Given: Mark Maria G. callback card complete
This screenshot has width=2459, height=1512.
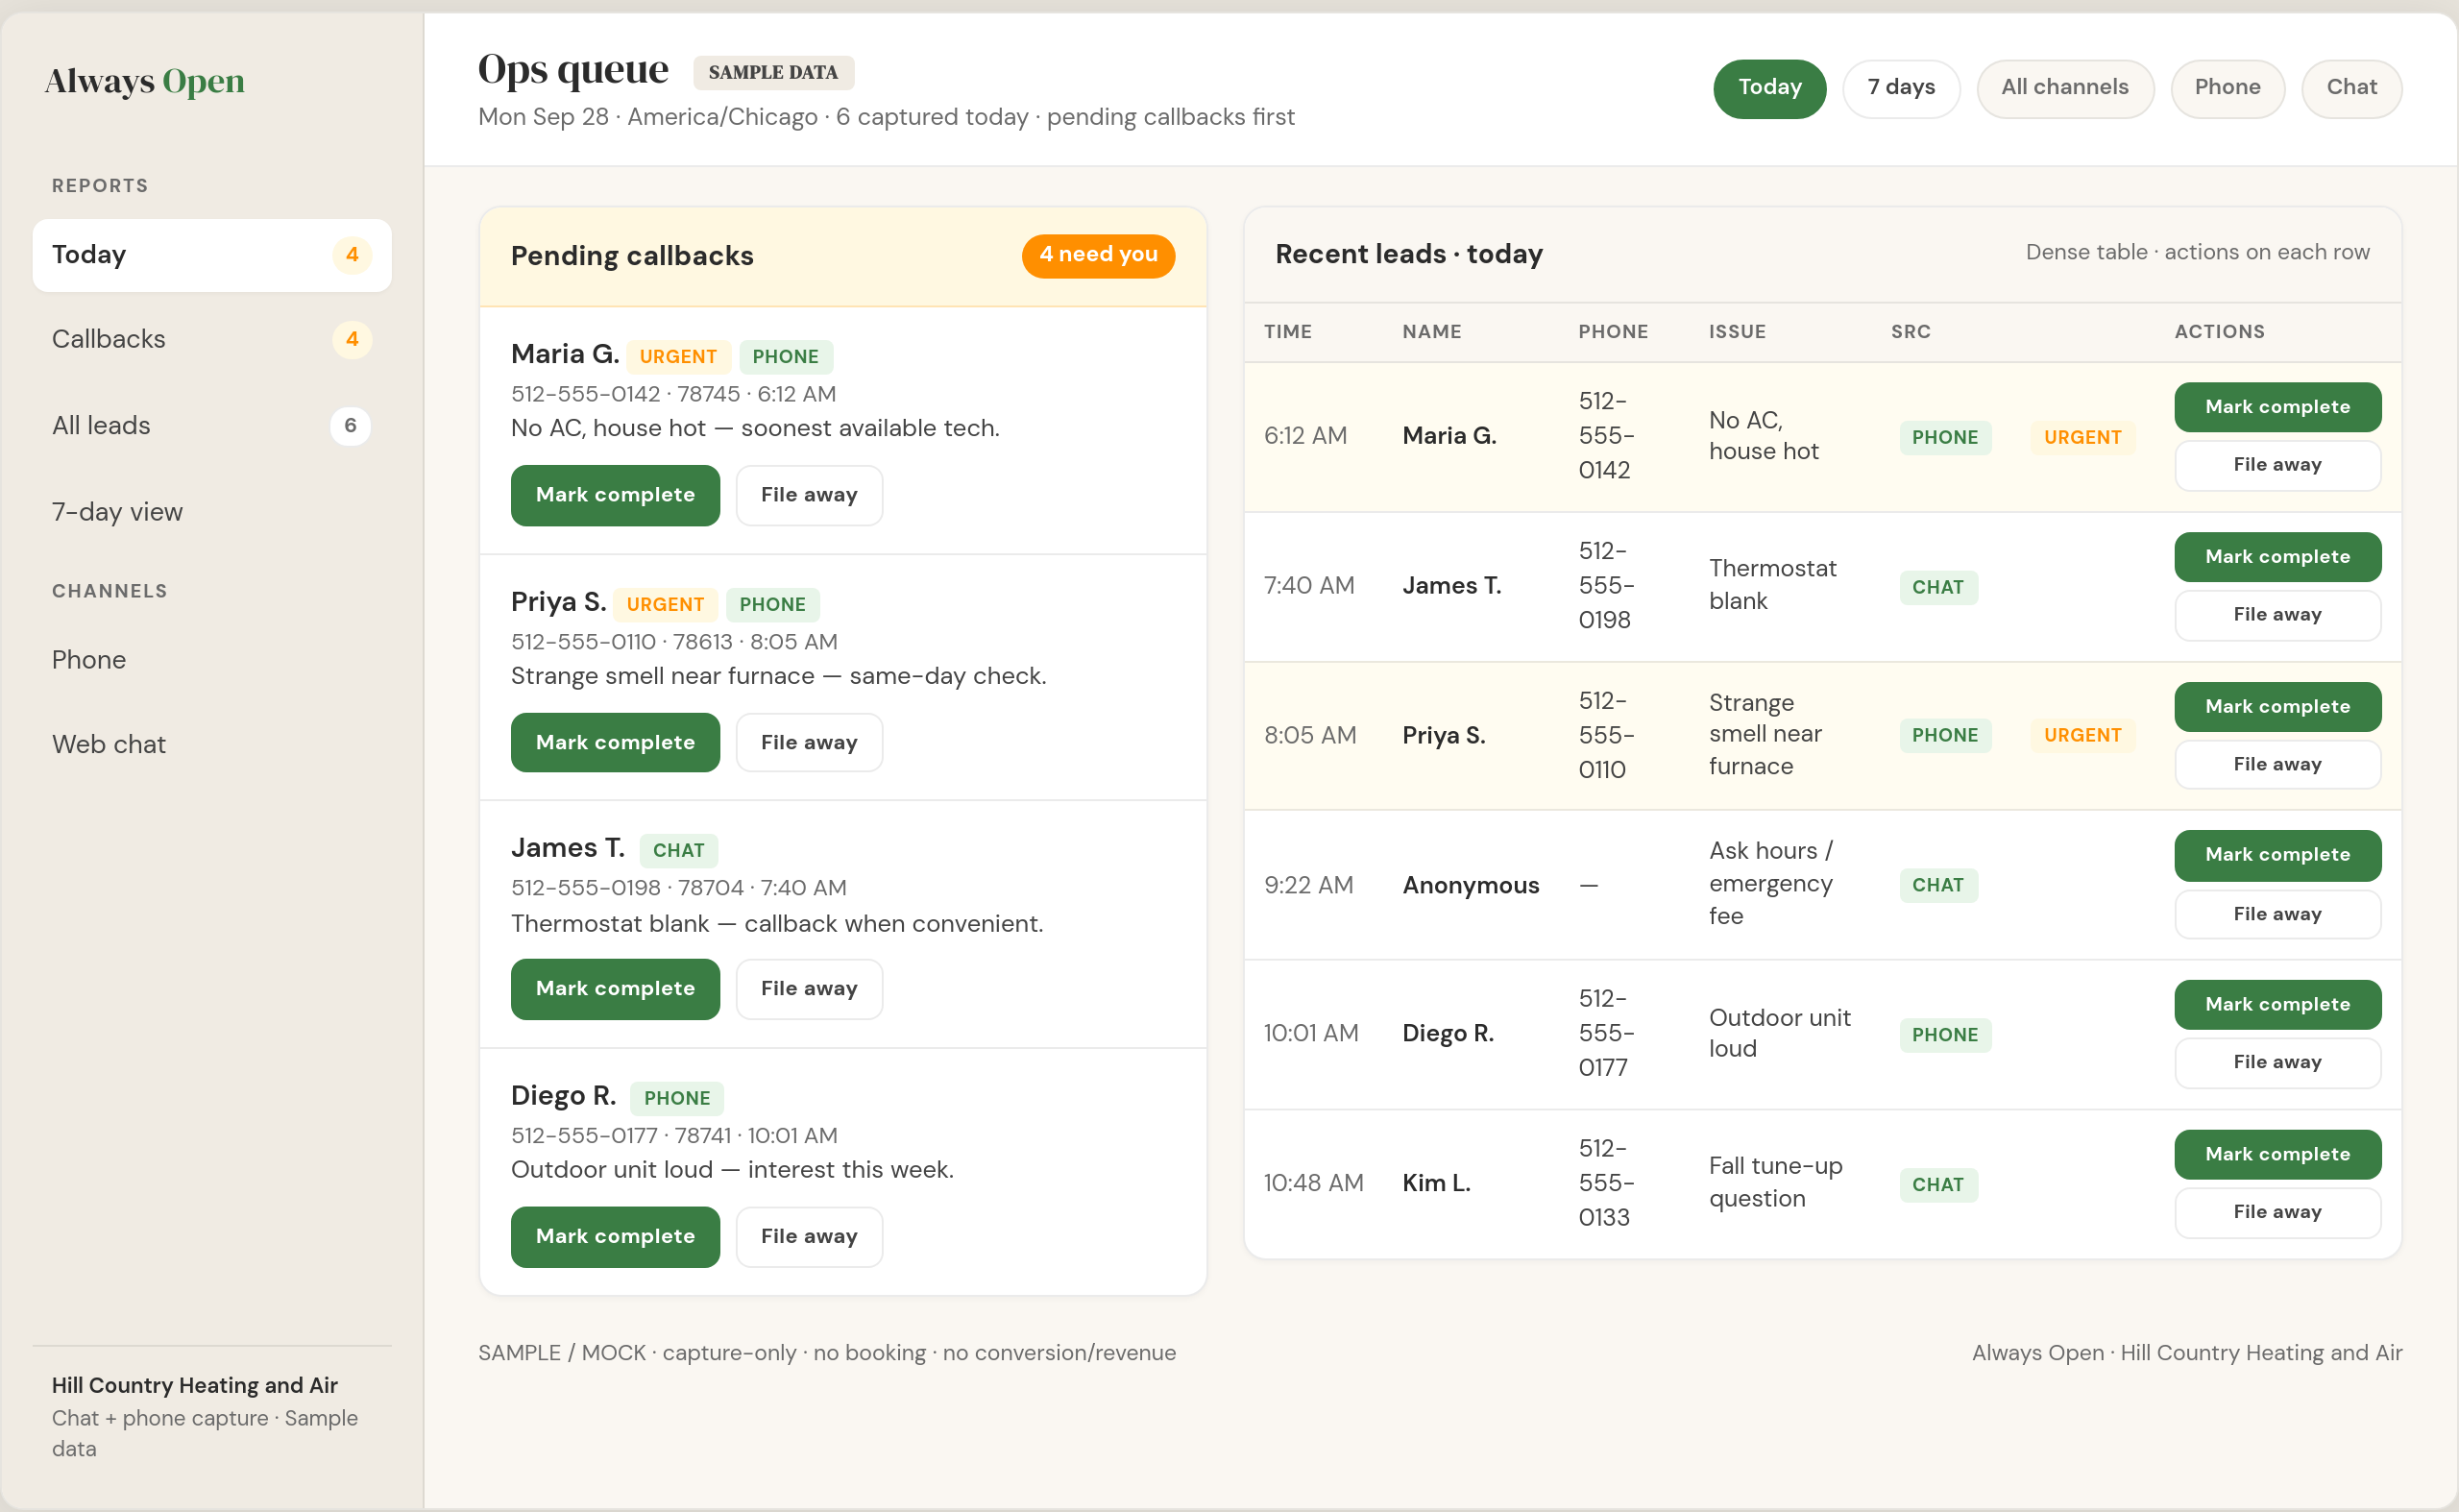Looking at the screenshot, I should click(x=615, y=495).
